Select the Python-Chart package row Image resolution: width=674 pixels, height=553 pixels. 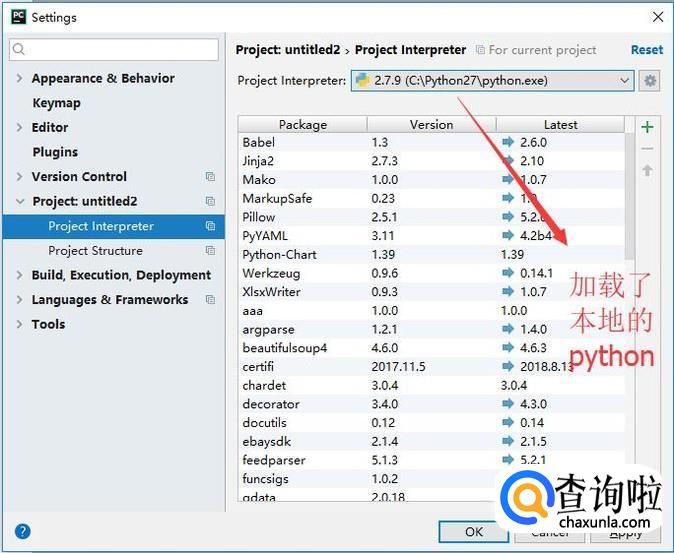pyautogui.click(x=431, y=254)
